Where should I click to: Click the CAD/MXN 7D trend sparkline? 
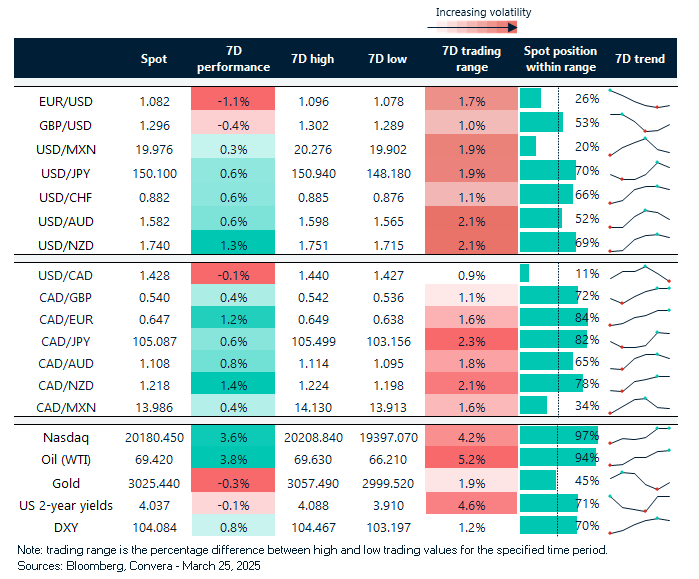pyautogui.click(x=640, y=404)
